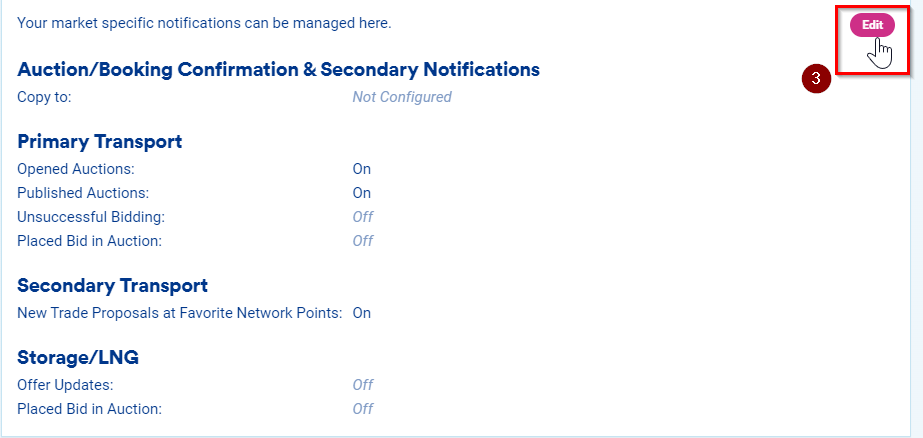Click Placed Bid in Auction under Storage/LNG
Screen dimensions: 923x438
[x=89, y=409]
